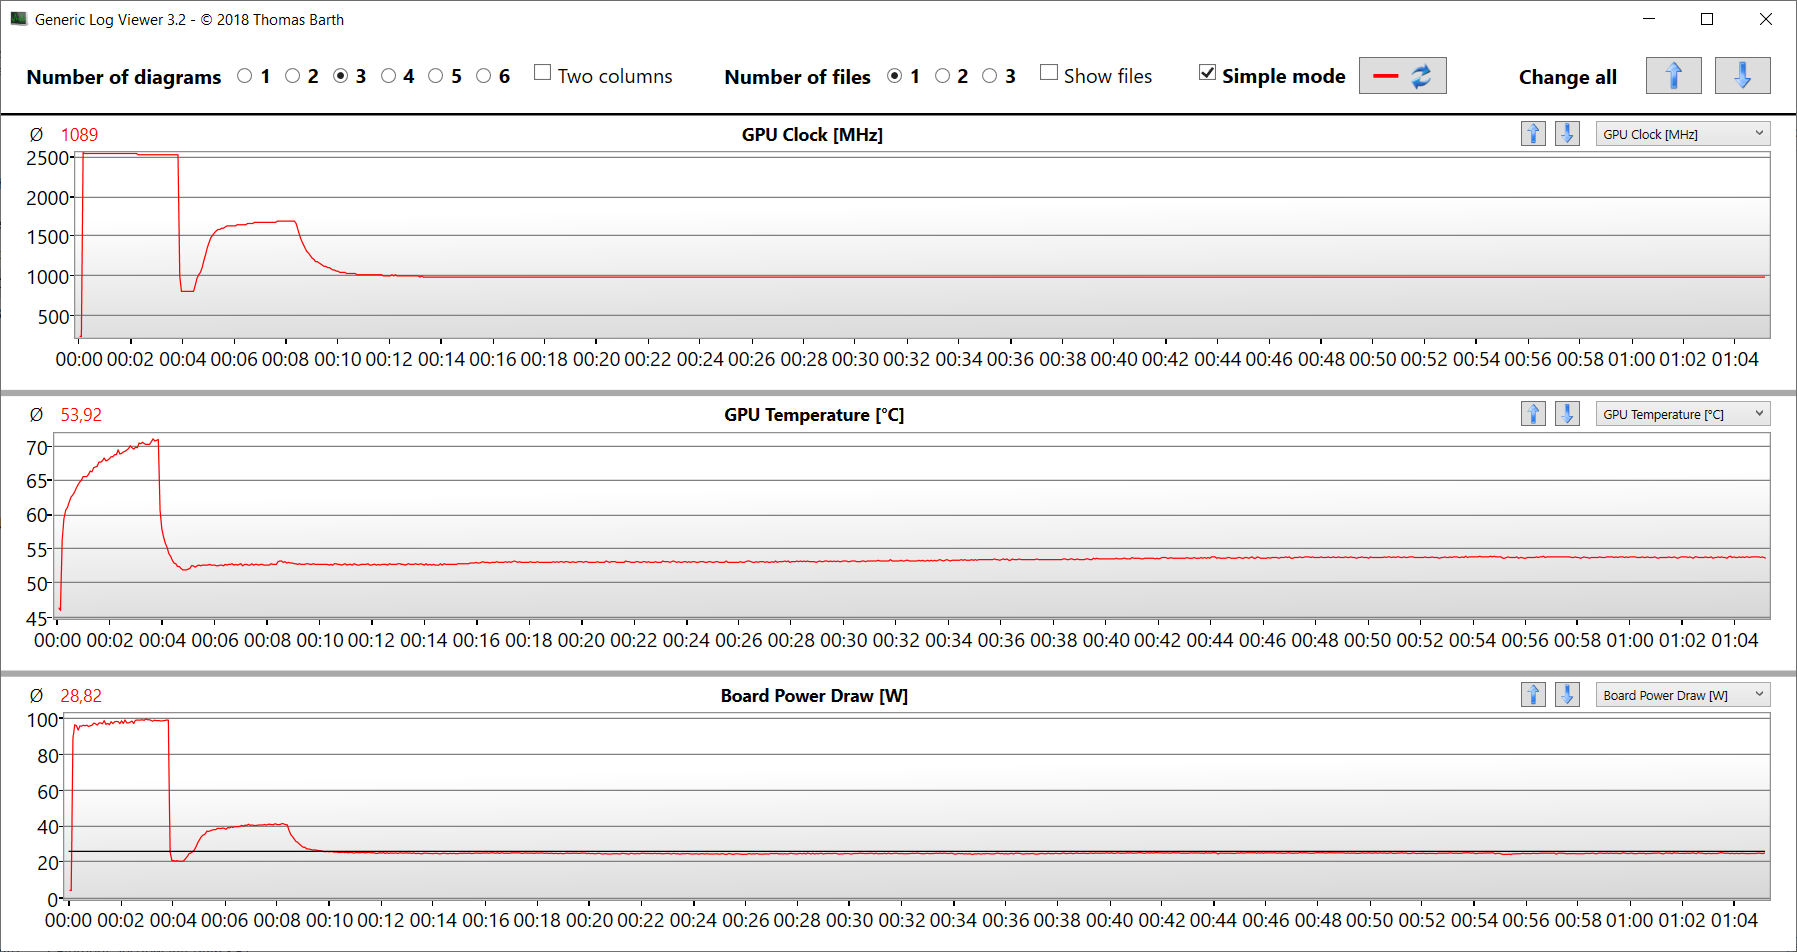This screenshot has height=952, width=1797.
Task: Click down arrow beside GPU Temperature dropdown
Action: (1567, 414)
